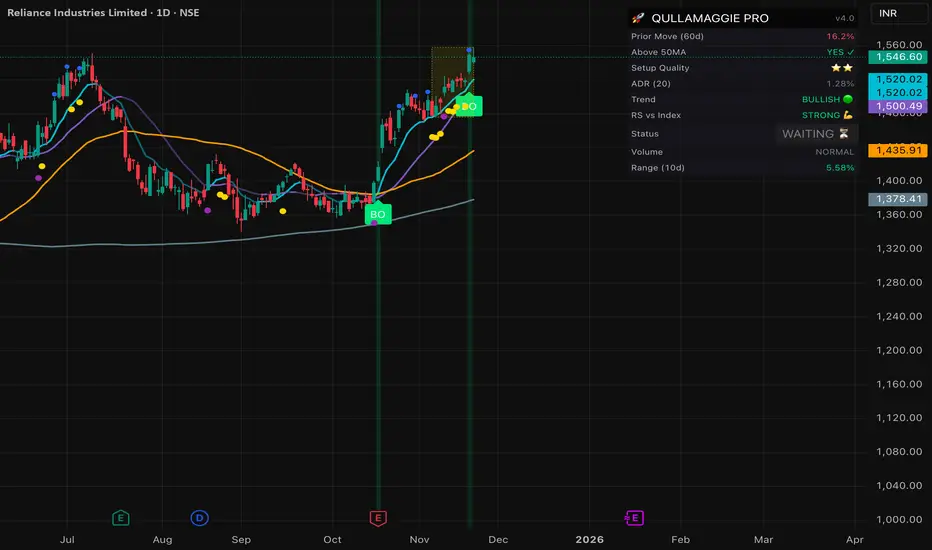Click the Setup Quality row label
Viewport: 932px width, 550px height.
[660, 68]
